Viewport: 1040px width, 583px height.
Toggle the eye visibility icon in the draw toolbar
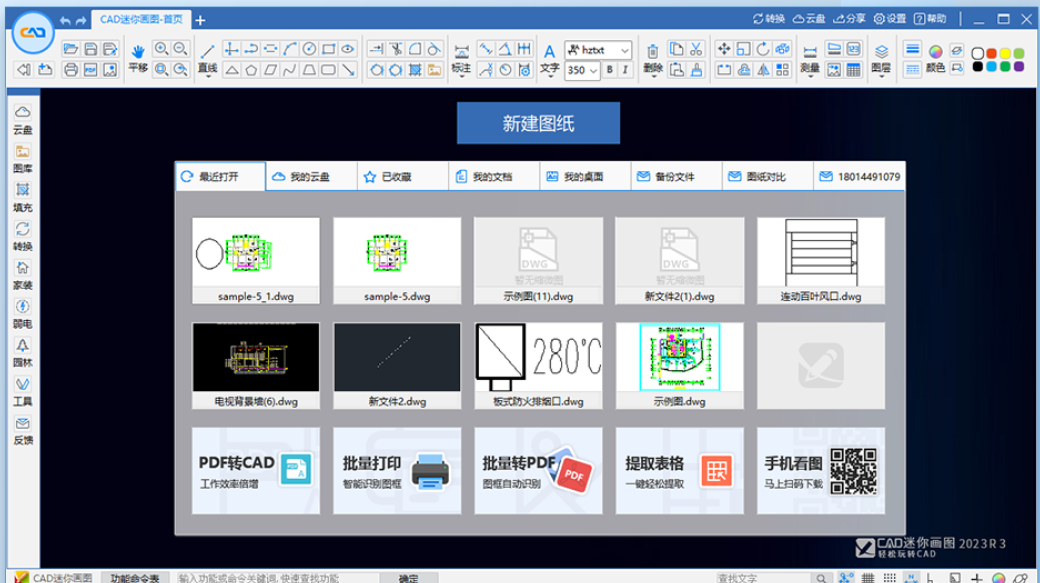347,49
